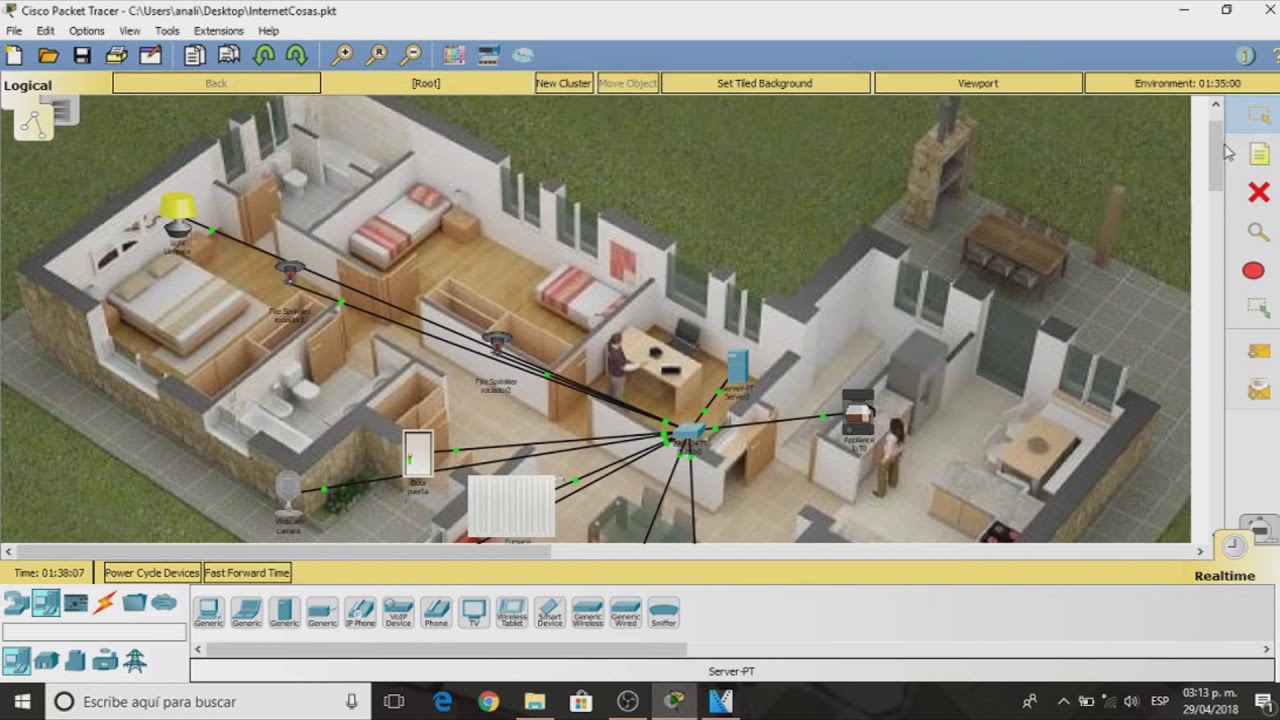Click the Fast Forward Time button

click(247, 573)
